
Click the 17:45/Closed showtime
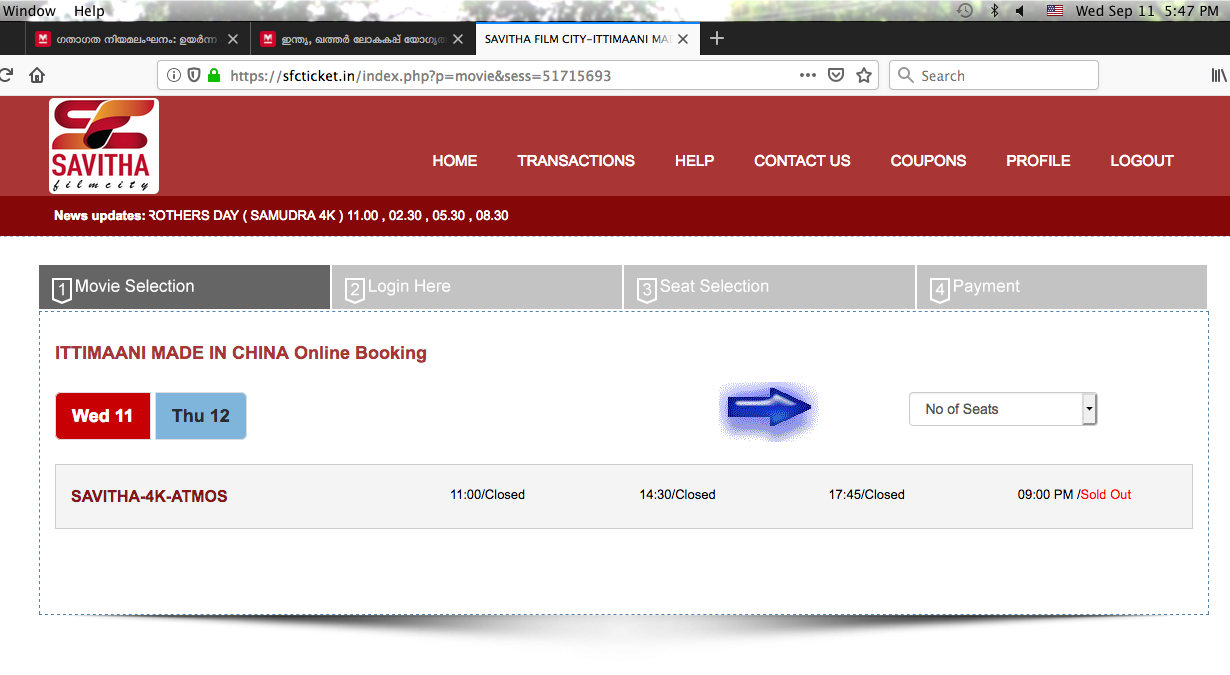coord(866,495)
